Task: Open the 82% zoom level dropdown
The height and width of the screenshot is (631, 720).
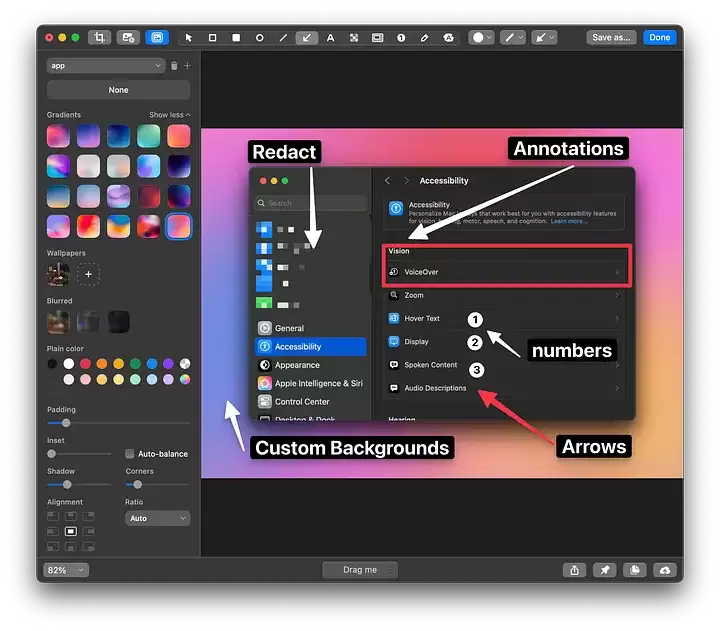Action: tap(66, 570)
